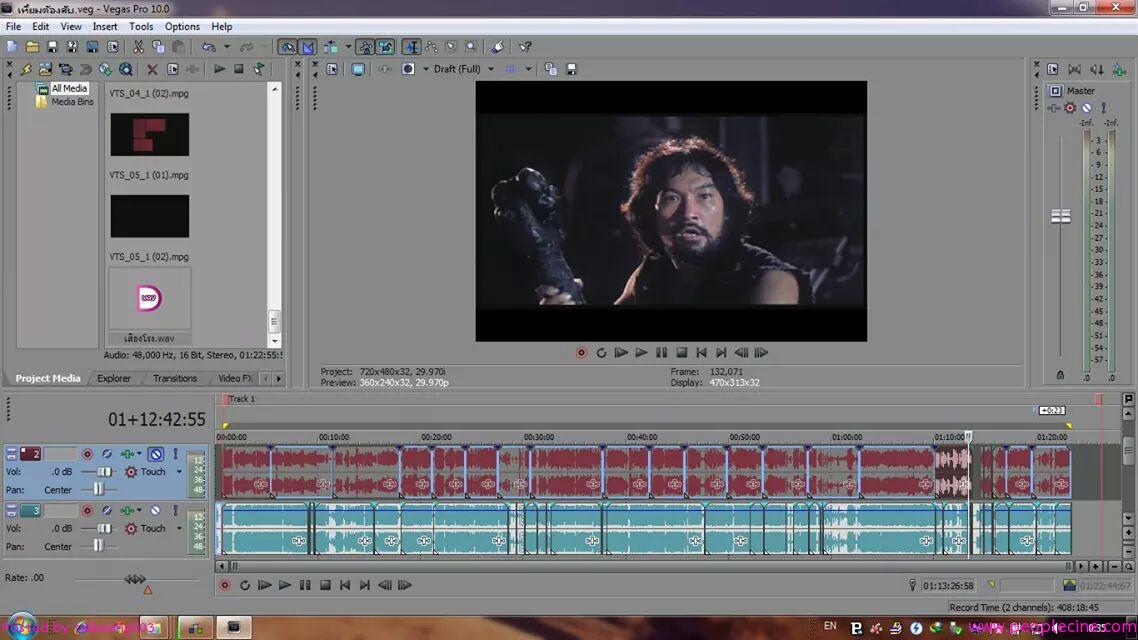Click record button under video preview

[x=581, y=353]
